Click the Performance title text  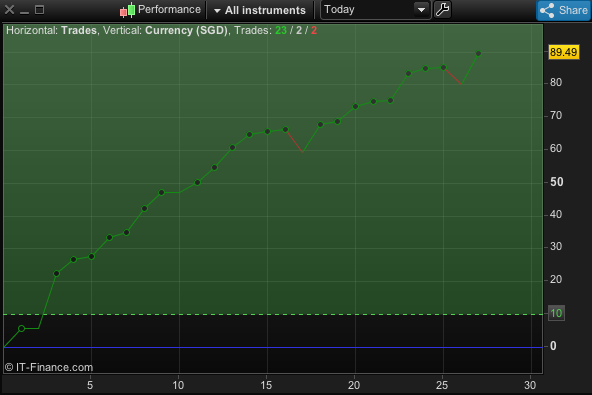click(169, 9)
